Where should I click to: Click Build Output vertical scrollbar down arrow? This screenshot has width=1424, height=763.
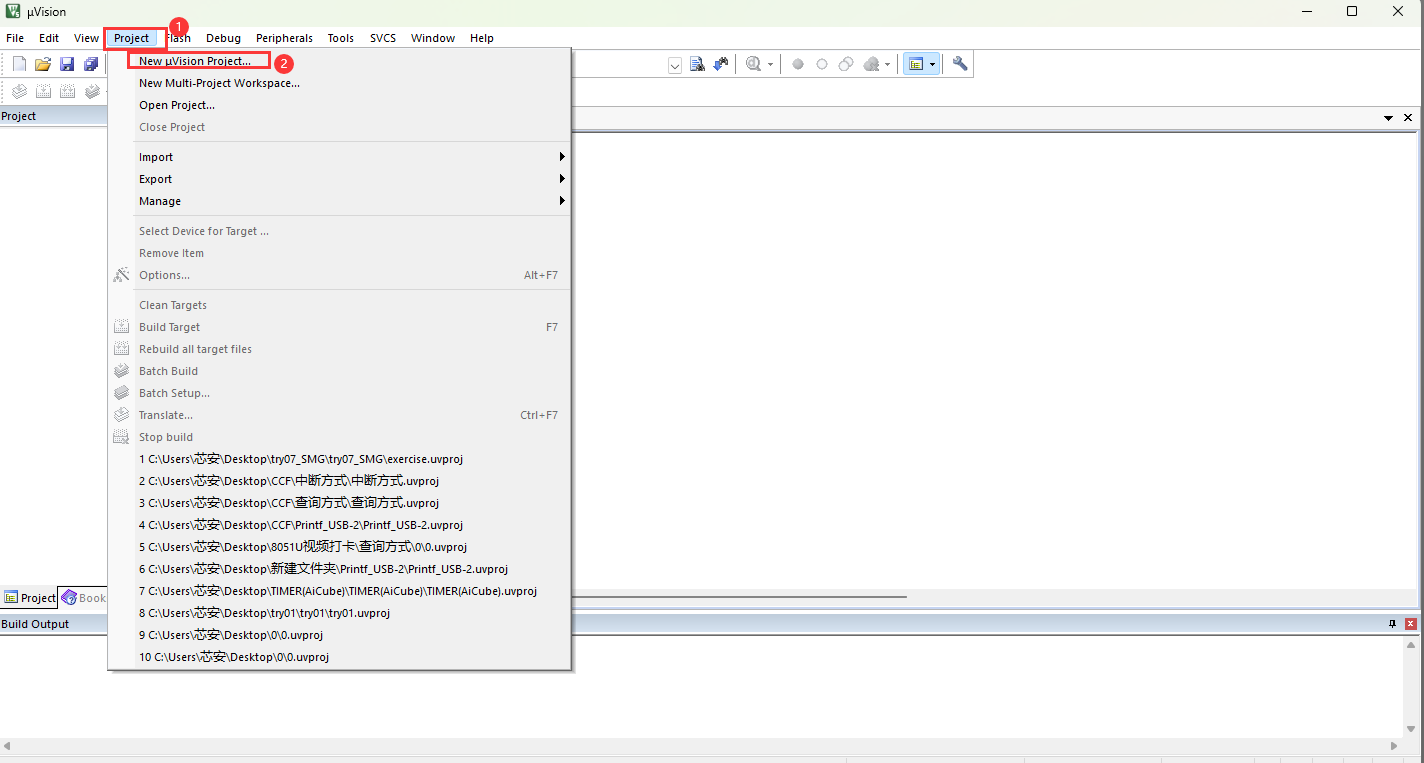click(1413, 729)
